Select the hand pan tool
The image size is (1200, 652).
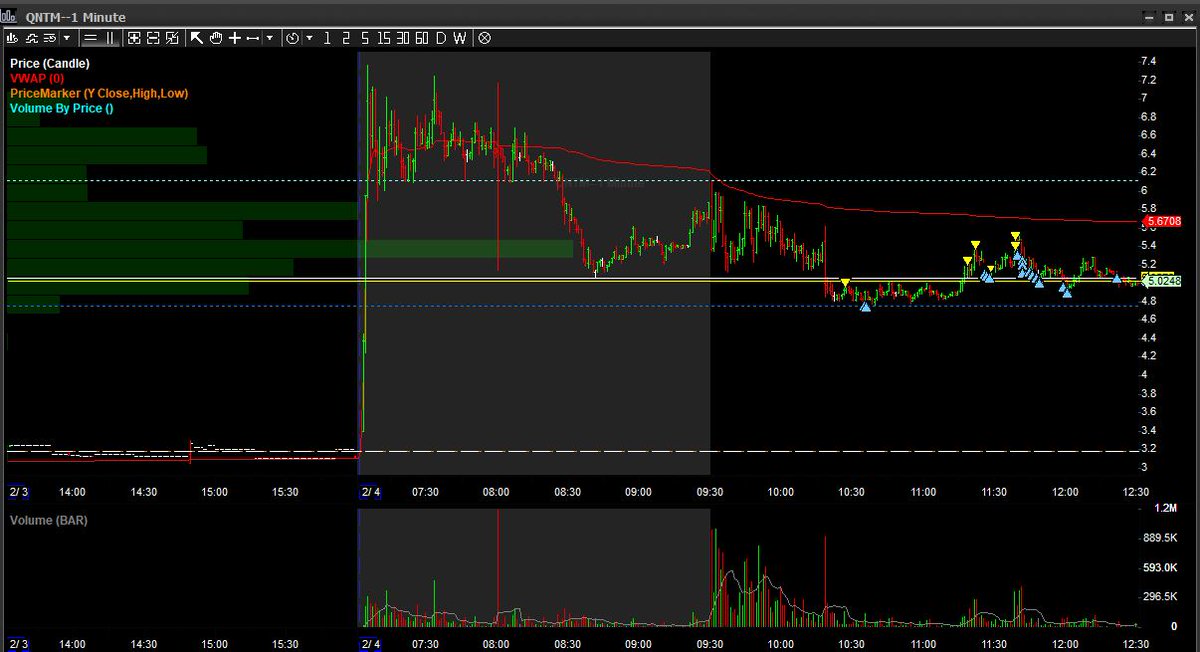click(215, 38)
